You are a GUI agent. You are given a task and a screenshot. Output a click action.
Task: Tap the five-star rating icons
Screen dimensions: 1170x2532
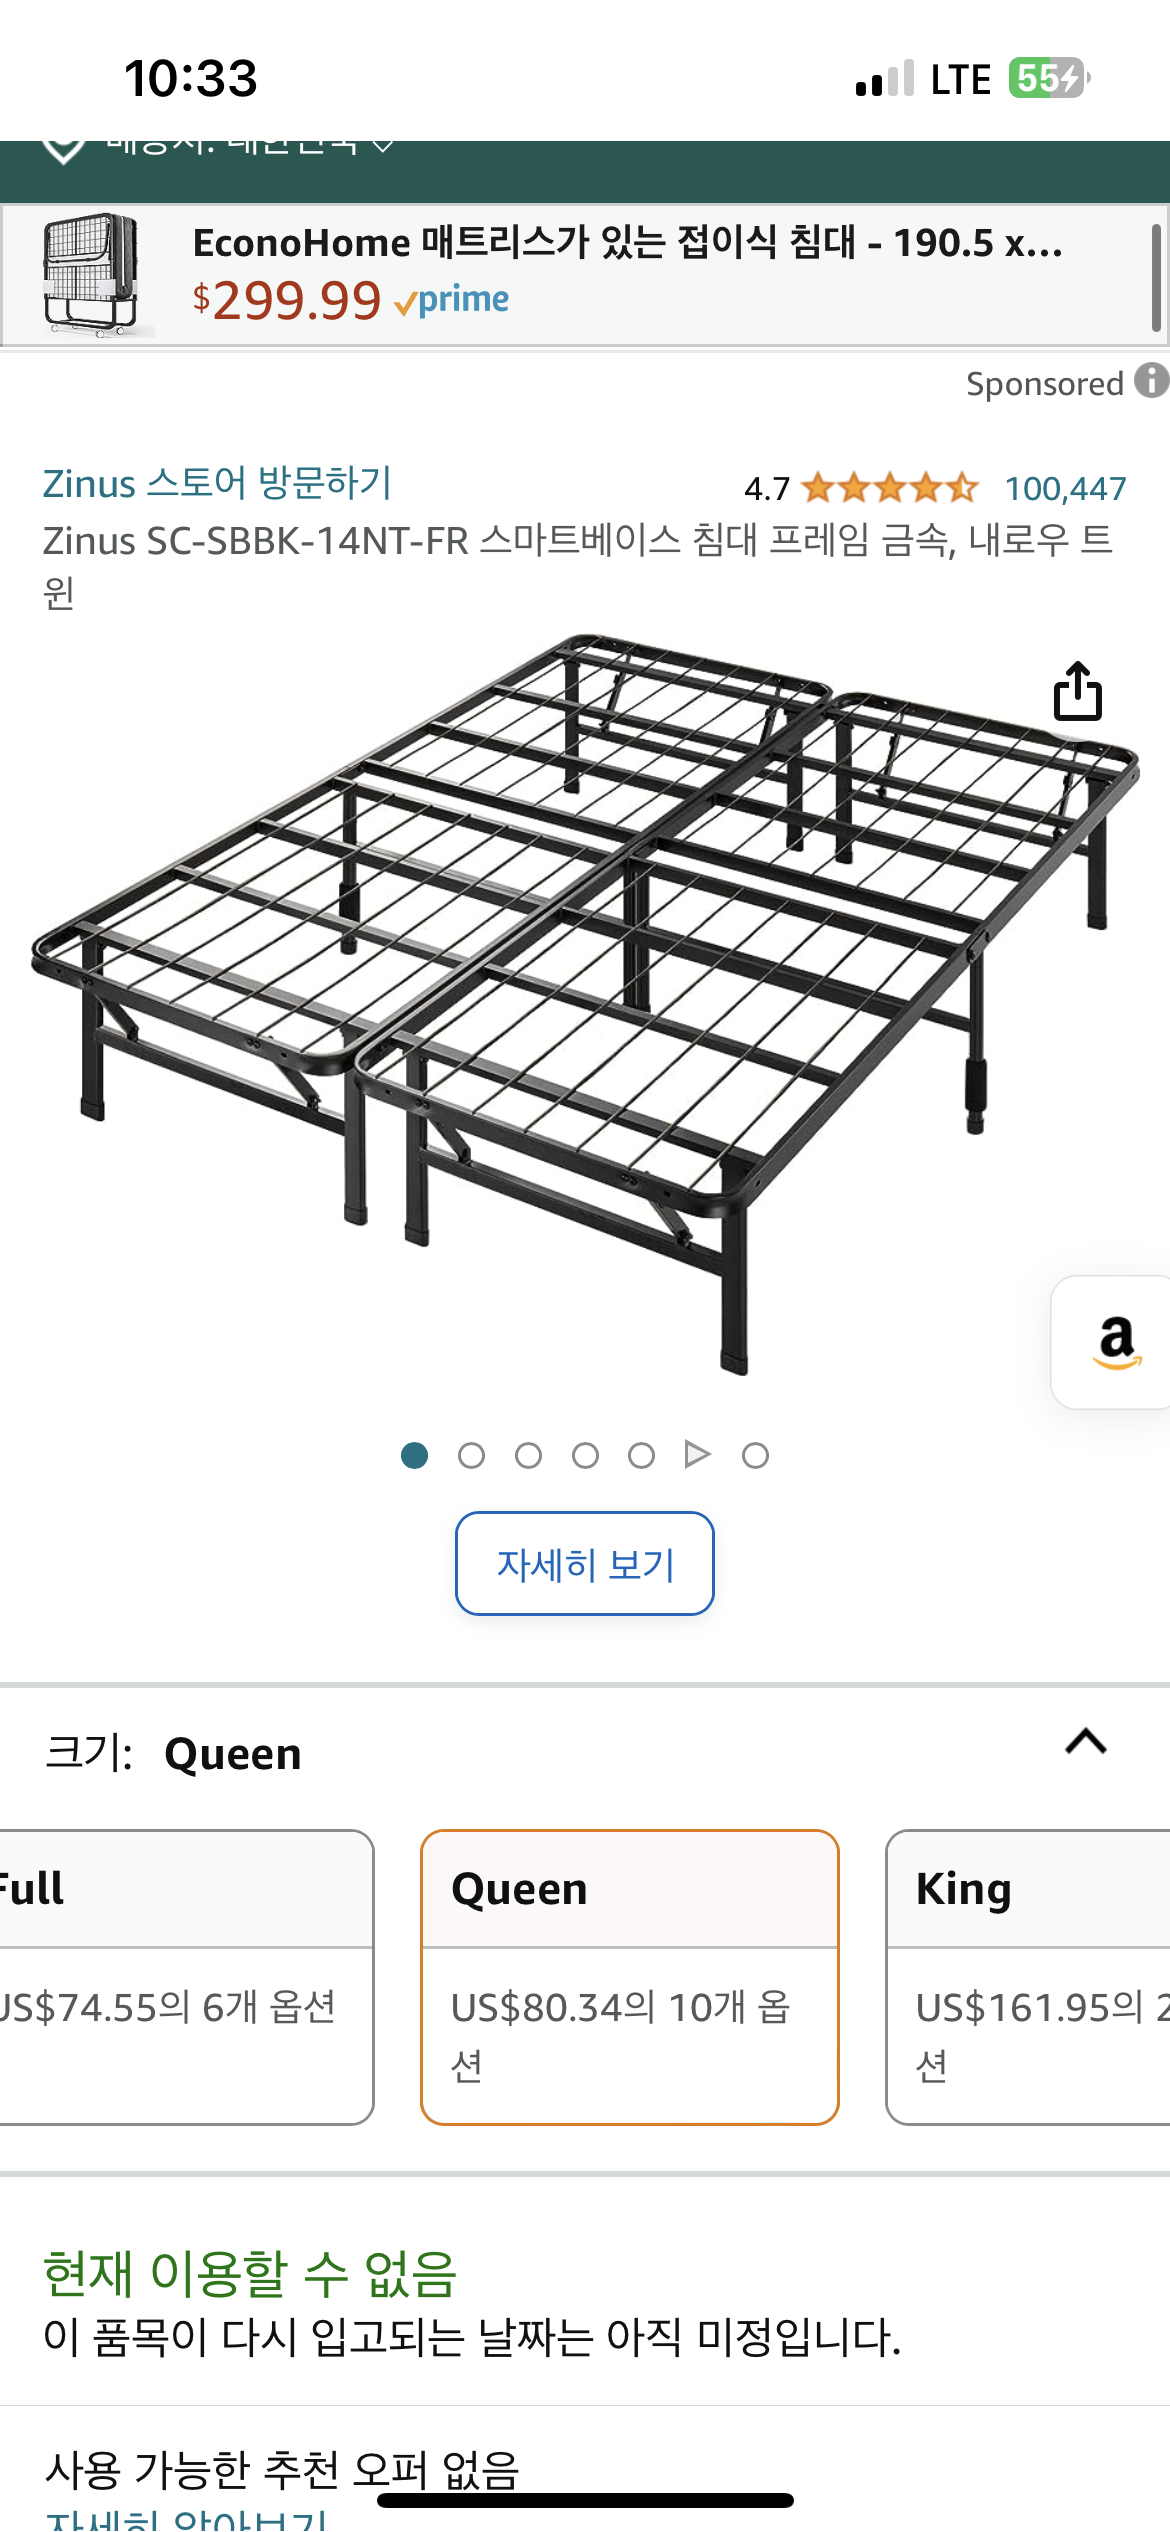click(889, 488)
